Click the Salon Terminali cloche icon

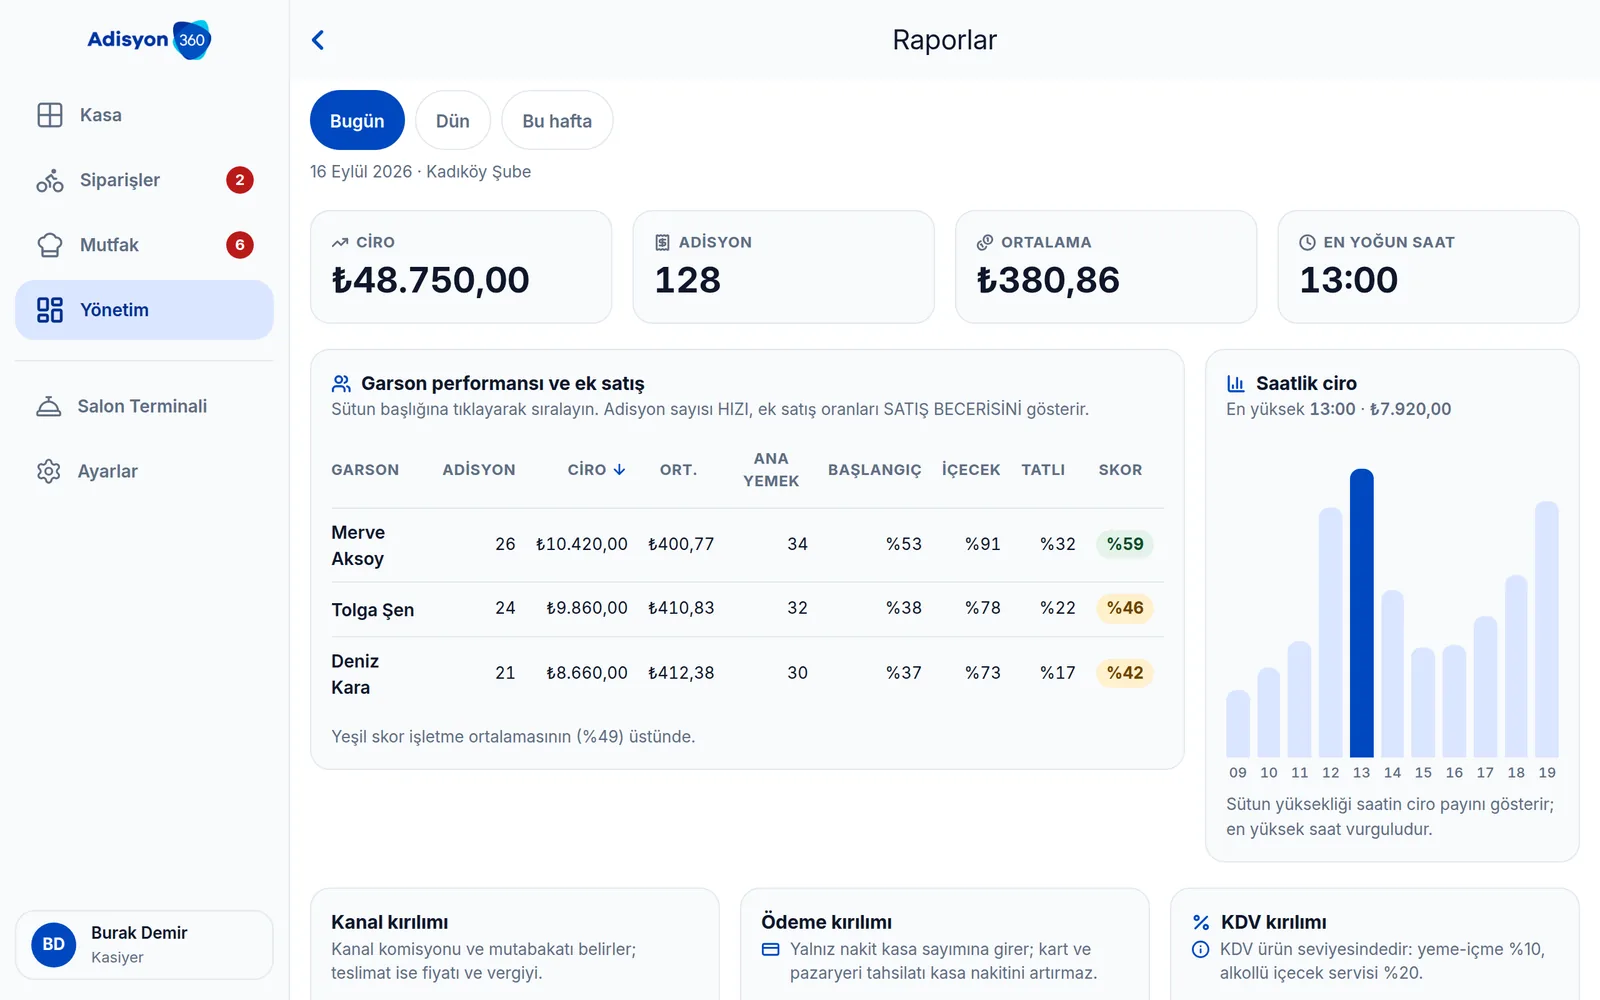[x=49, y=406]
